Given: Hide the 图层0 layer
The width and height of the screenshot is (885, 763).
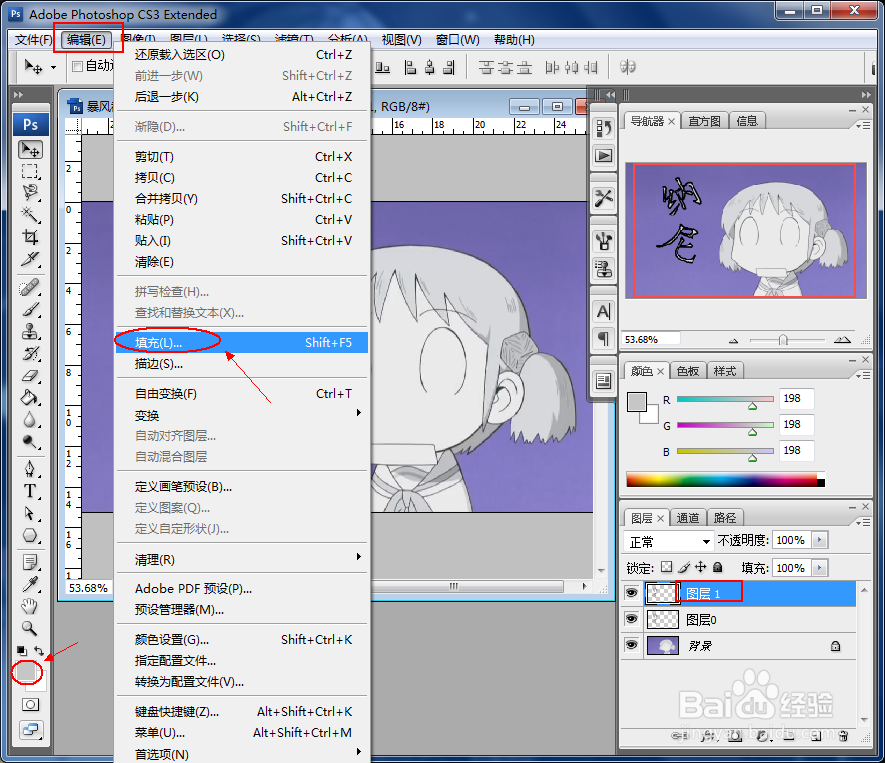Looking at the screenshot, I should [x=631, y=618].
